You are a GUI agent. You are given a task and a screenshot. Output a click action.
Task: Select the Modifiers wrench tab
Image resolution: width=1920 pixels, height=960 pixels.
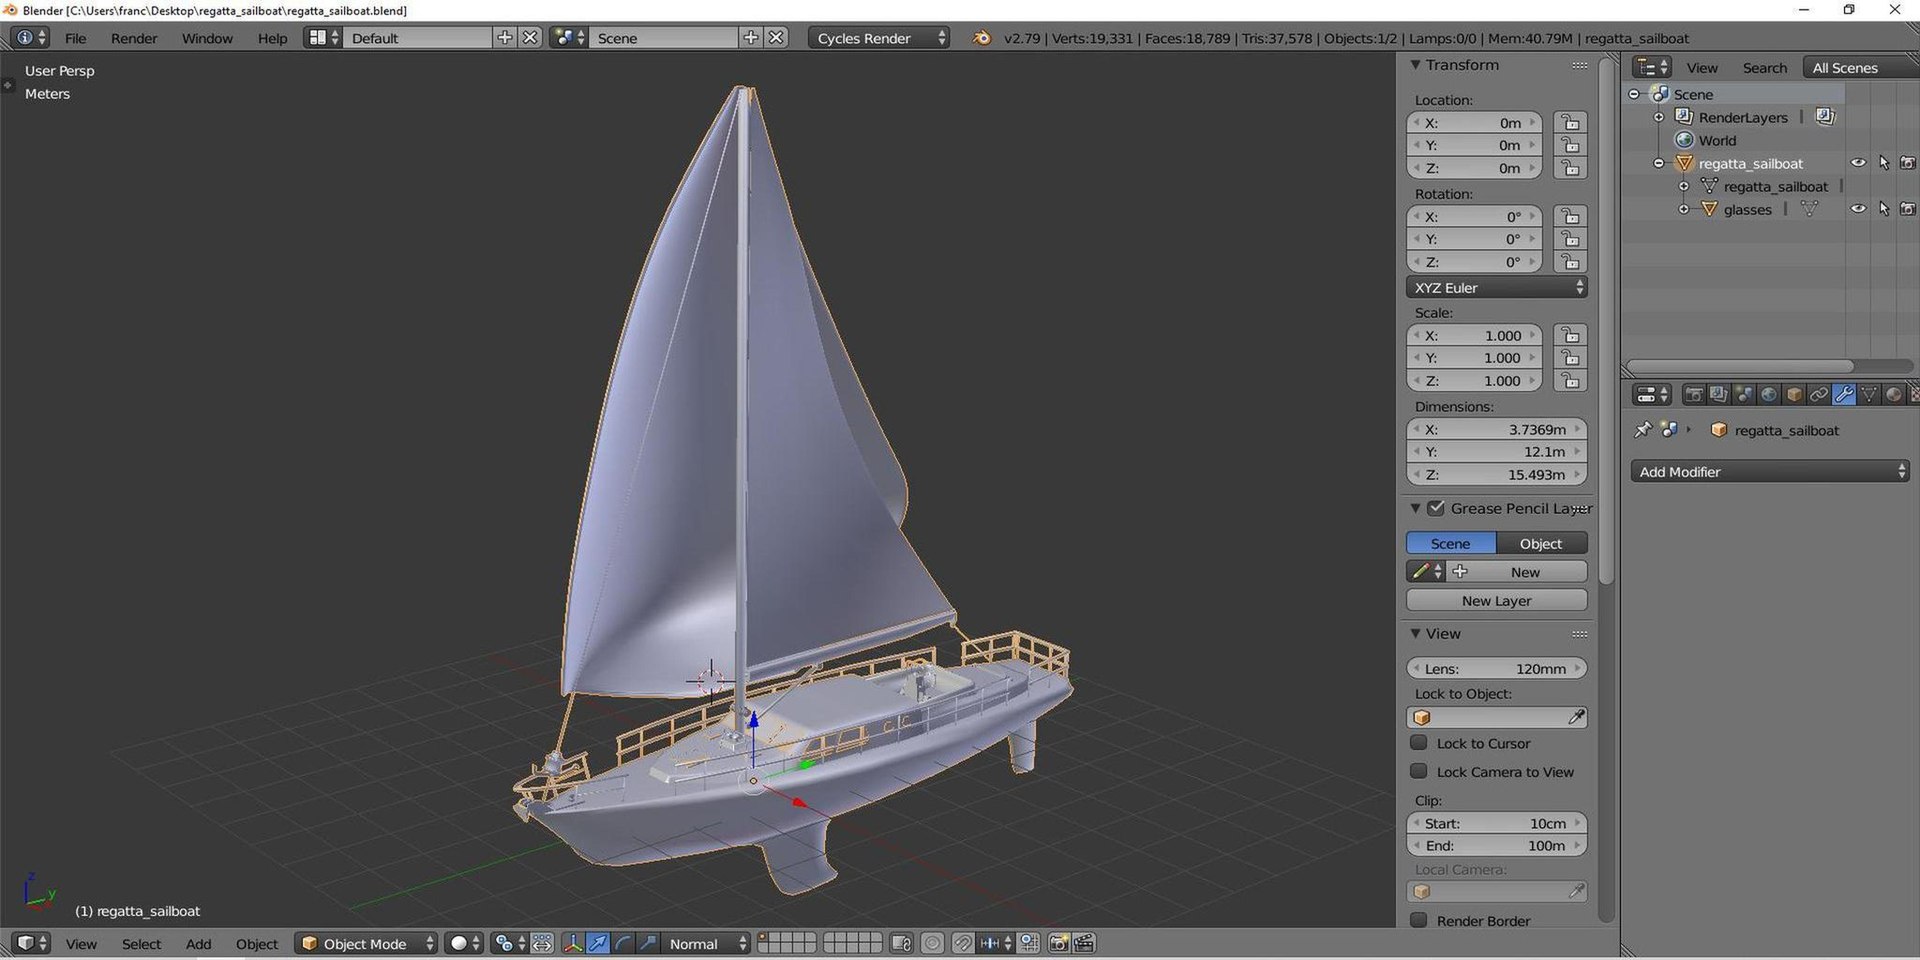(1844, 395)
